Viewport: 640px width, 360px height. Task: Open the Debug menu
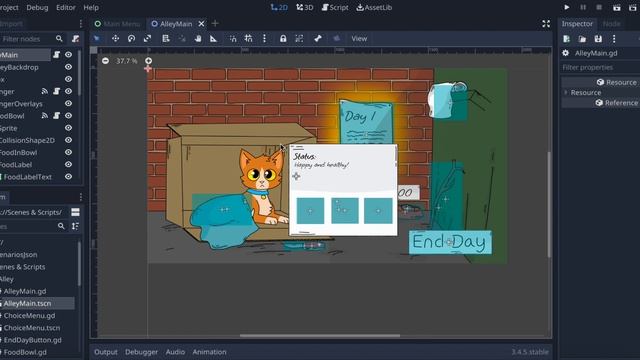tap(37, 7)
